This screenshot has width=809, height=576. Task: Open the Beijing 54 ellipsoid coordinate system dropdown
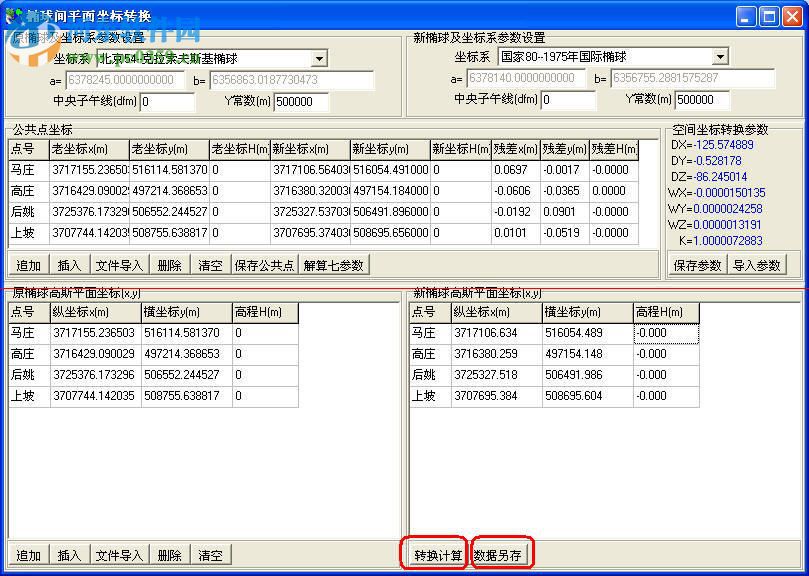tap(321, 58)
